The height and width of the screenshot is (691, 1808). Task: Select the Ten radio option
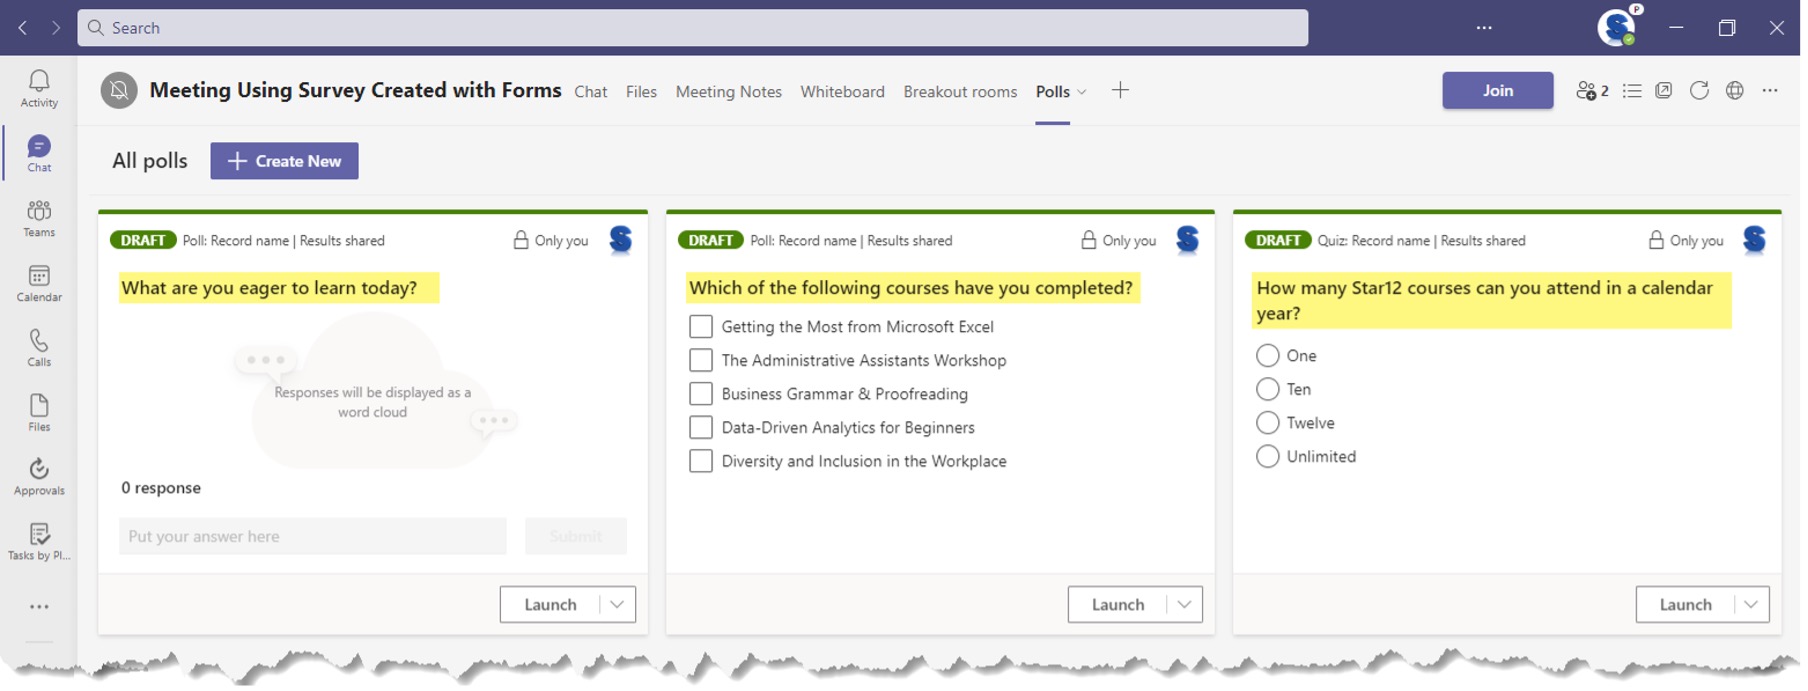click(x=1267, y=389)
